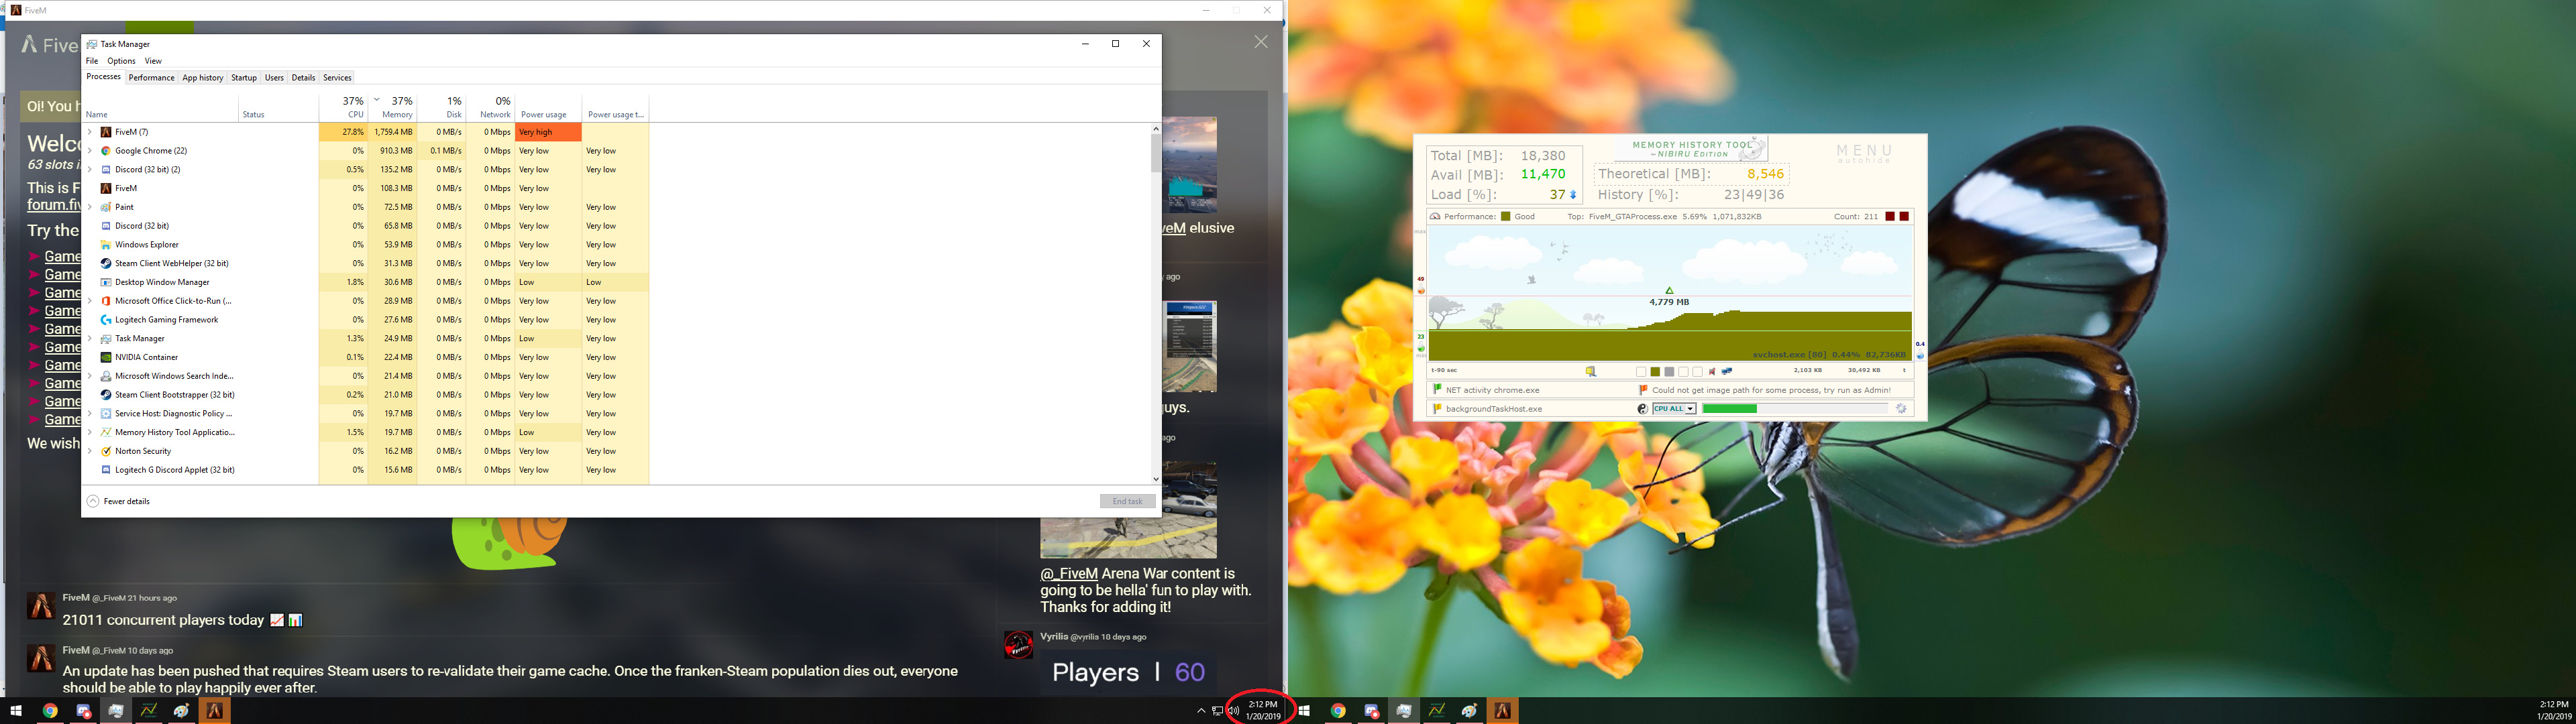The width and height of the screenshot is (2576, 724).
Task: Click the yellow notes icon near t-90 sec
Action: click(1591, 371)
